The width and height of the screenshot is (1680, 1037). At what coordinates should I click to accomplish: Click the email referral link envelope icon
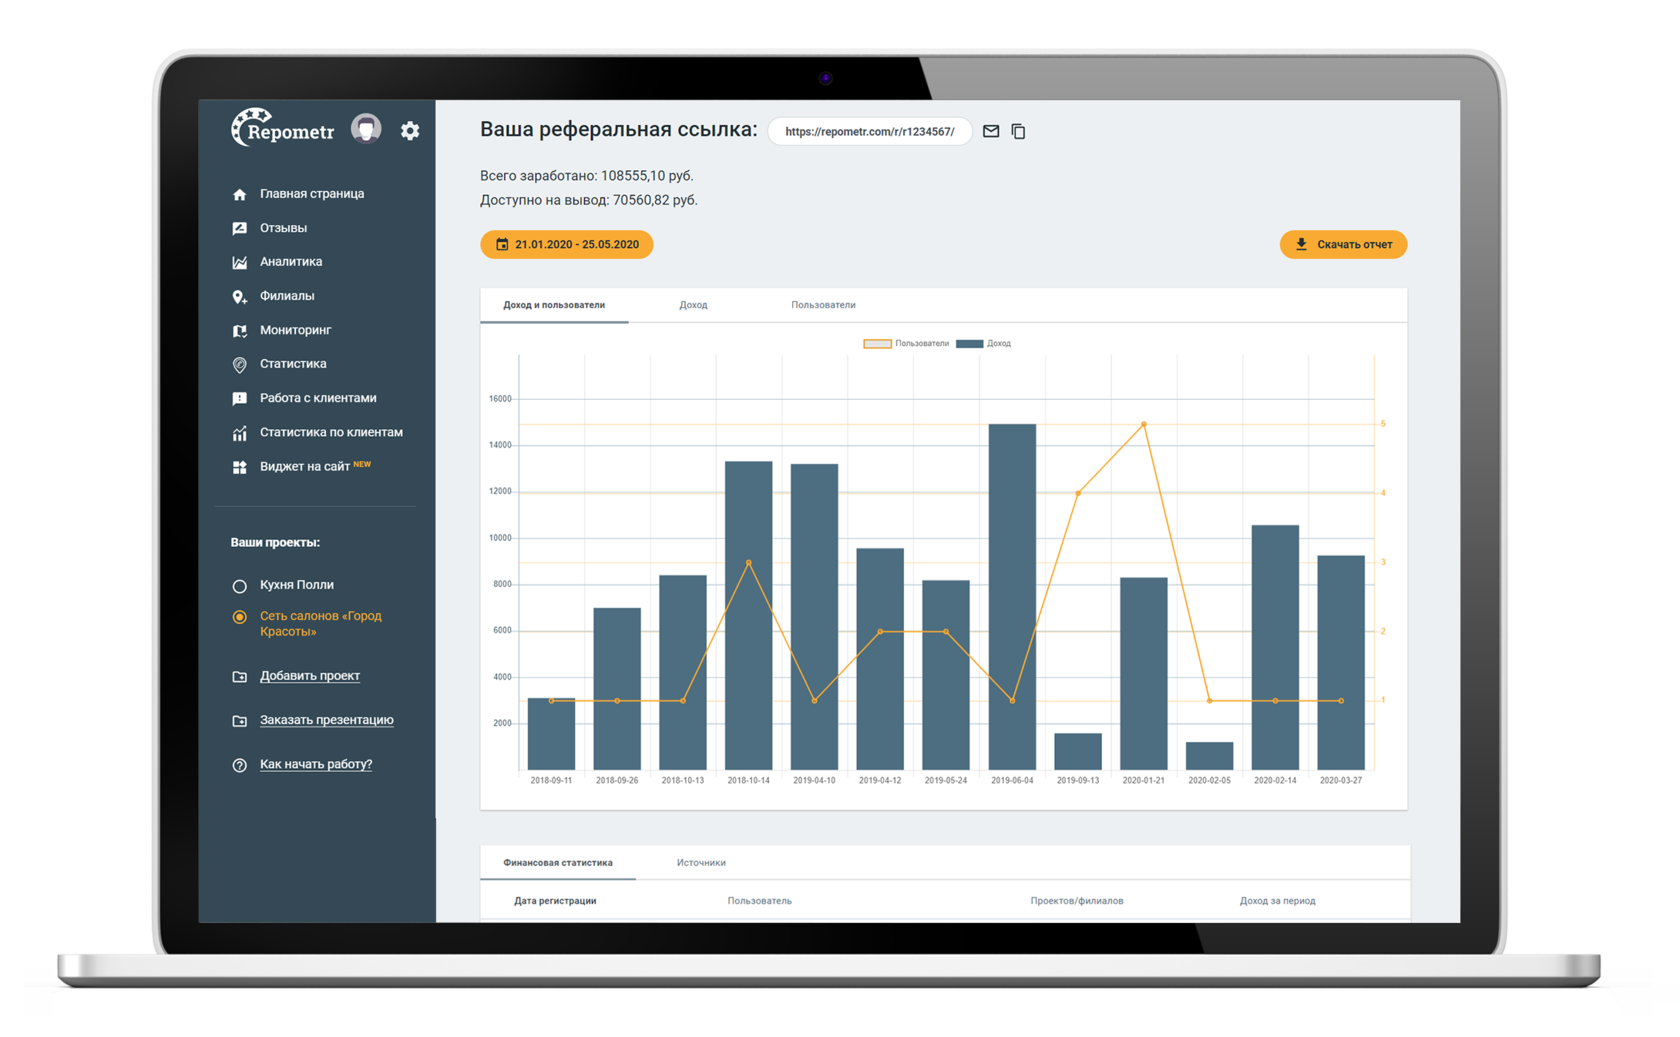[x=991, y=131]
